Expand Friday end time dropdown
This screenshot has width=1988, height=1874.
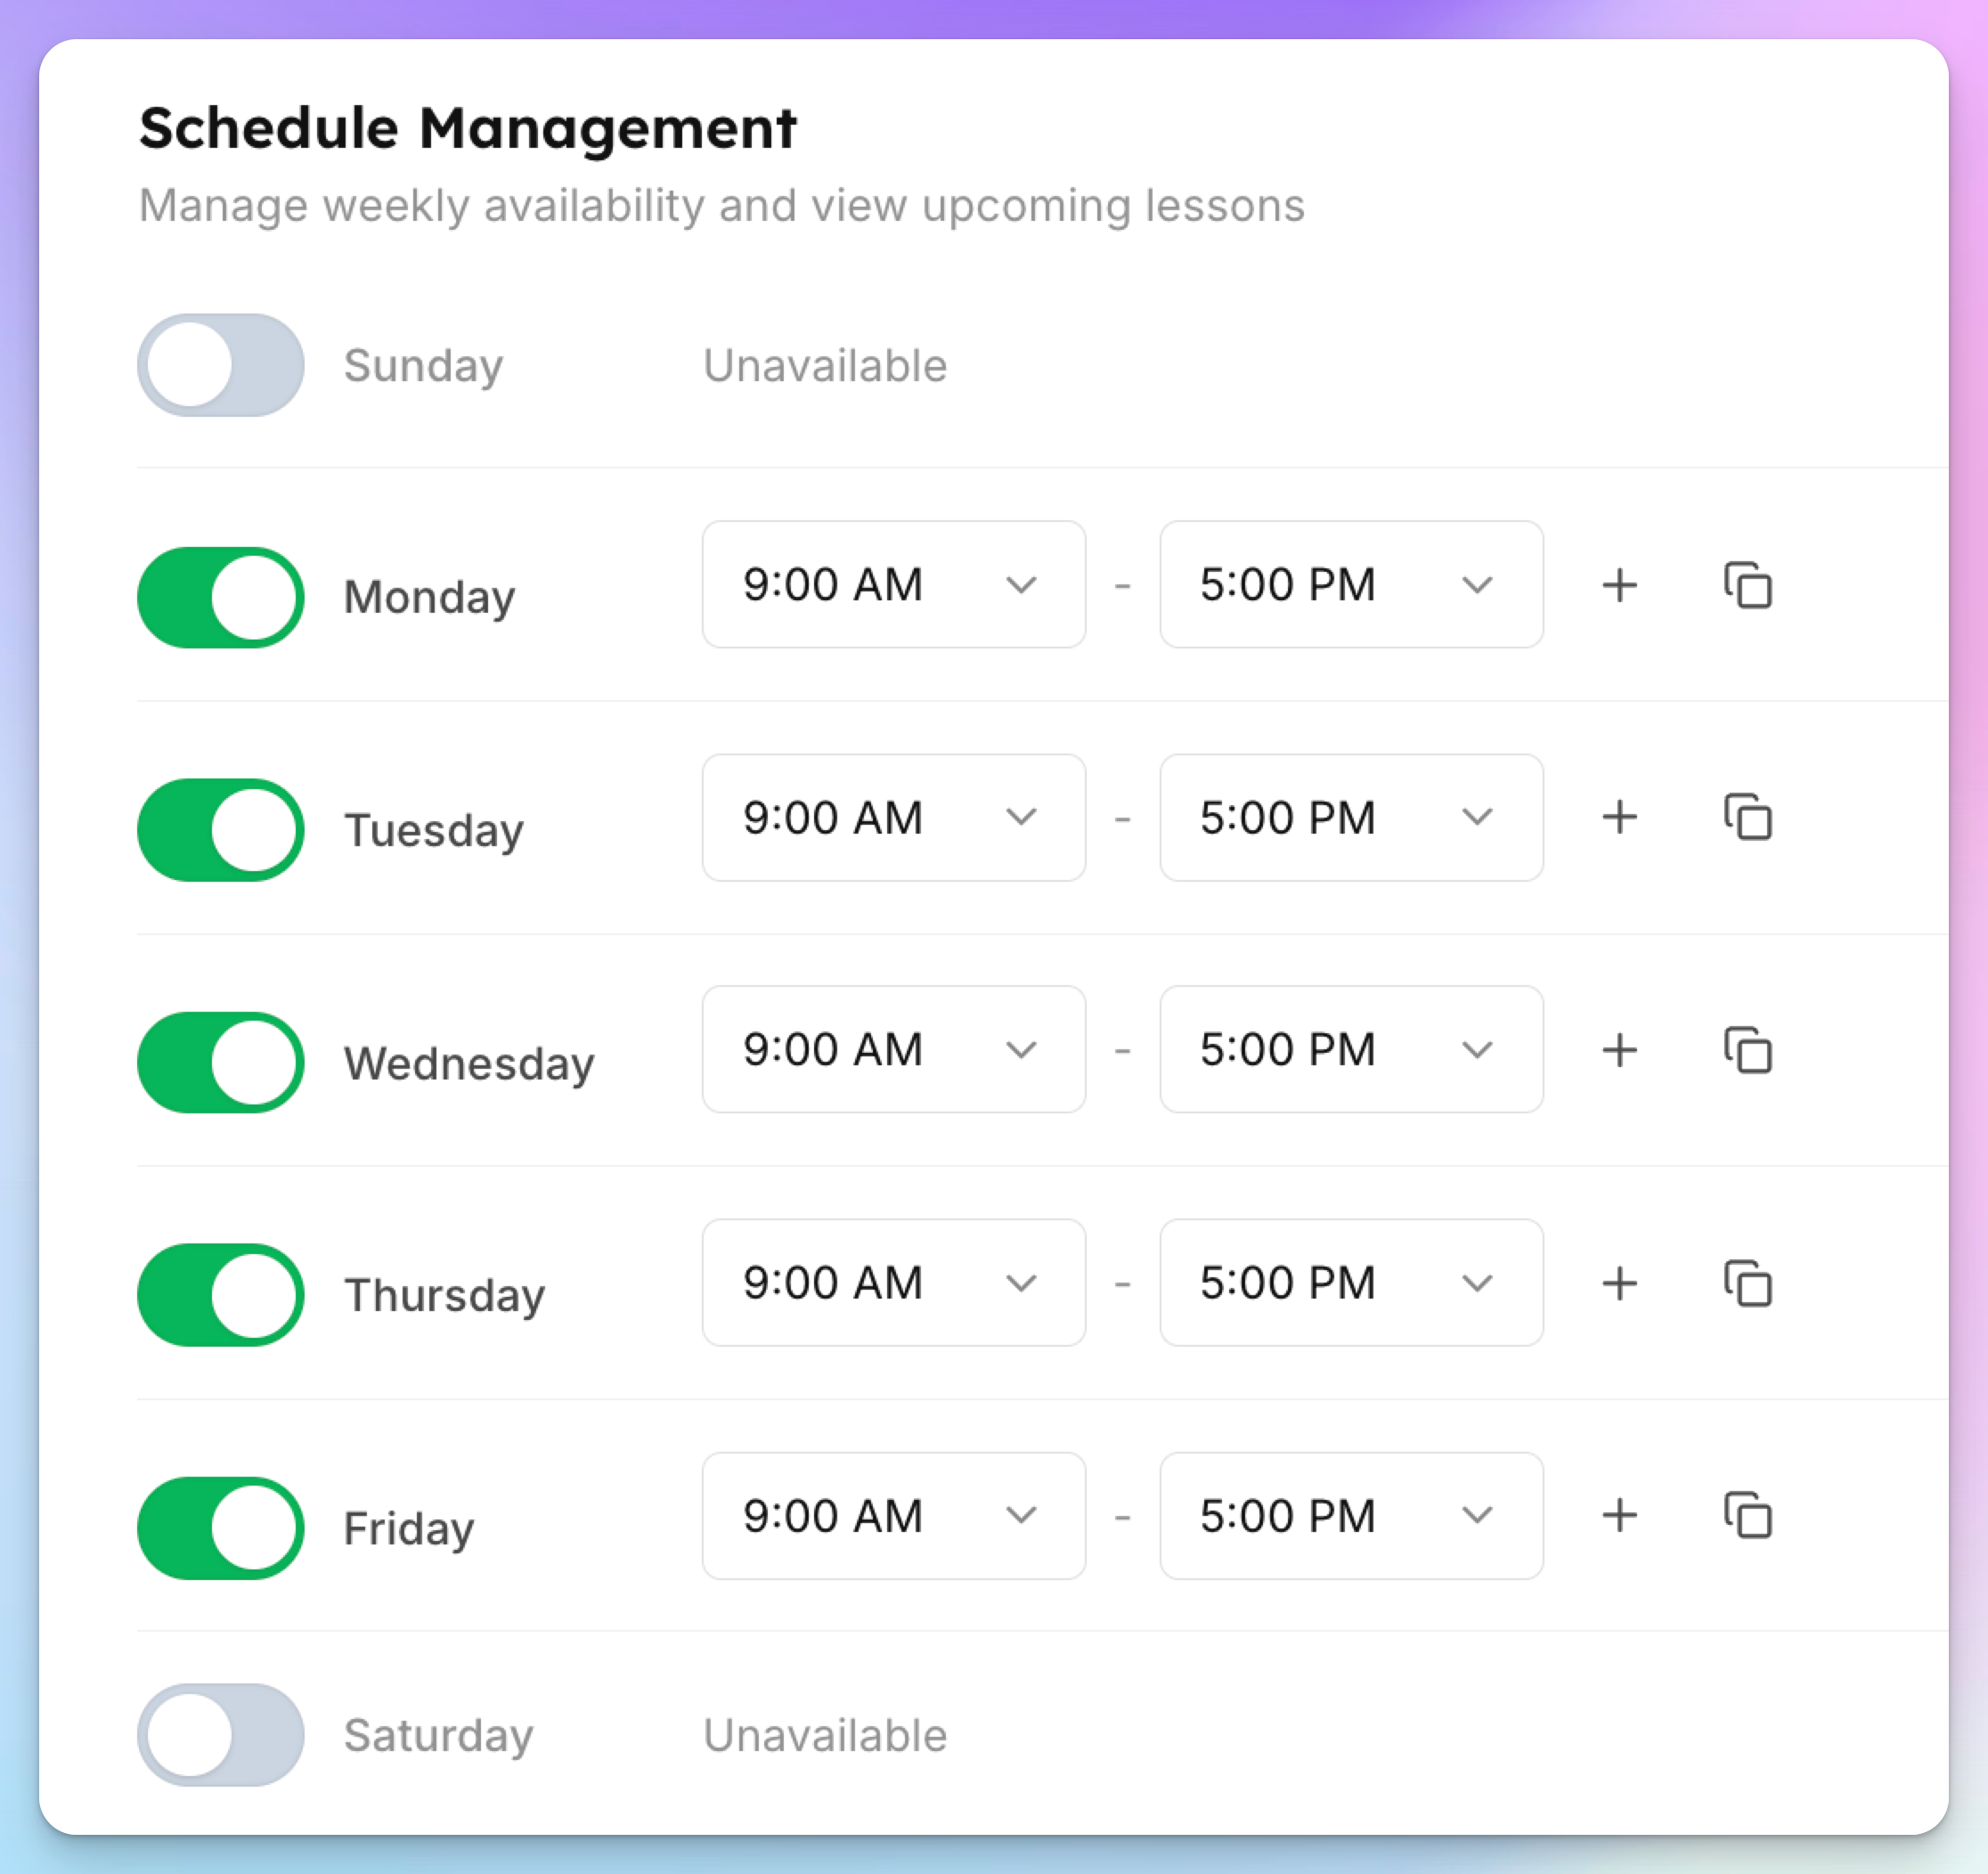[1351, 1516]
